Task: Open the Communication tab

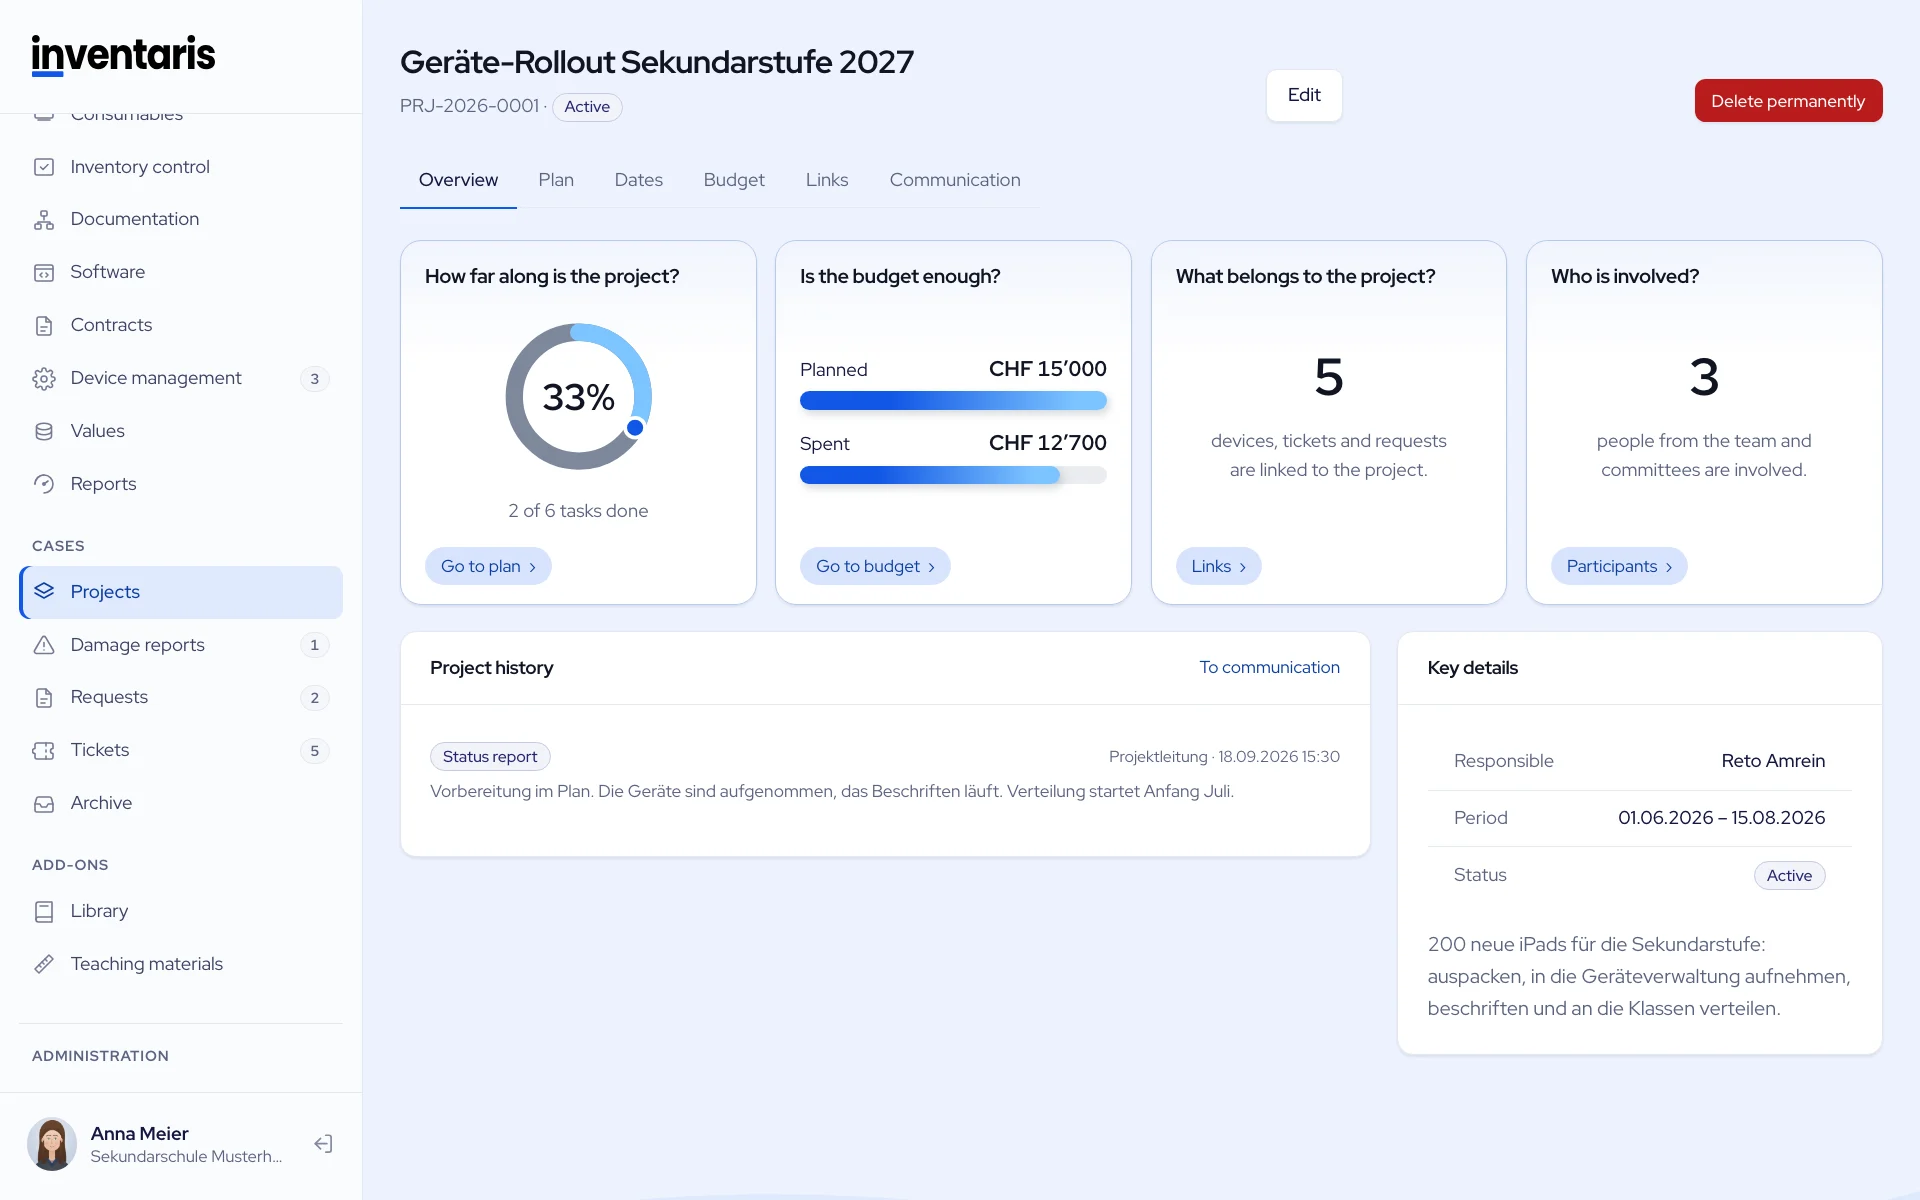Action: [955, 180]
